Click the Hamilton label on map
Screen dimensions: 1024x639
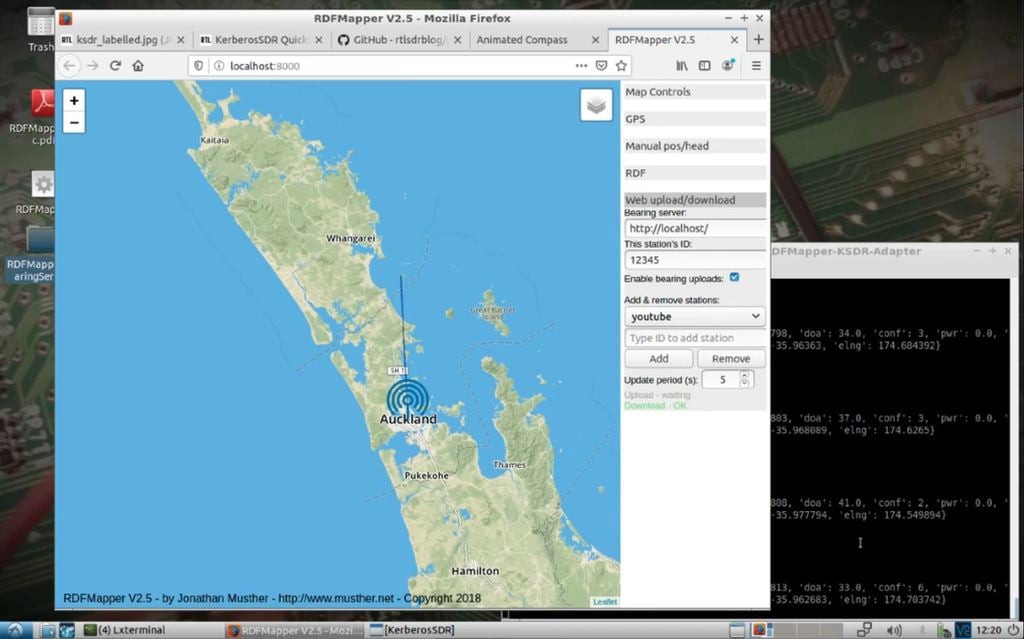pyautogui.click(x=475, y=571)
